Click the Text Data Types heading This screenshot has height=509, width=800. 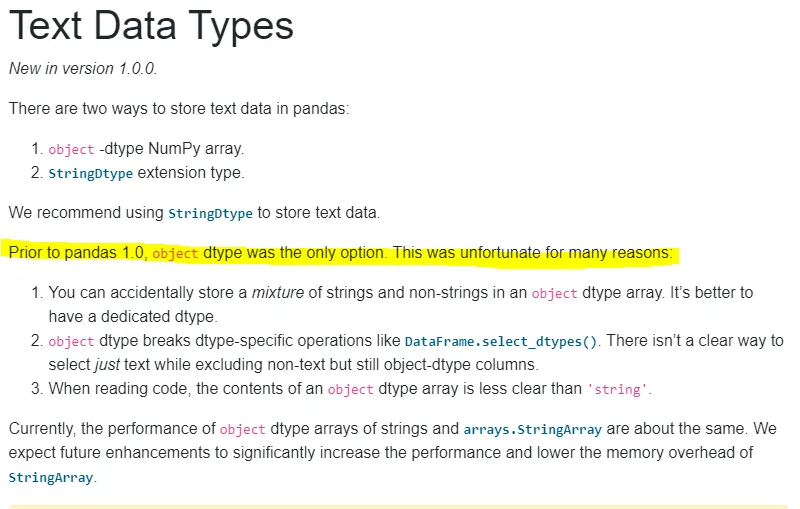151,26
